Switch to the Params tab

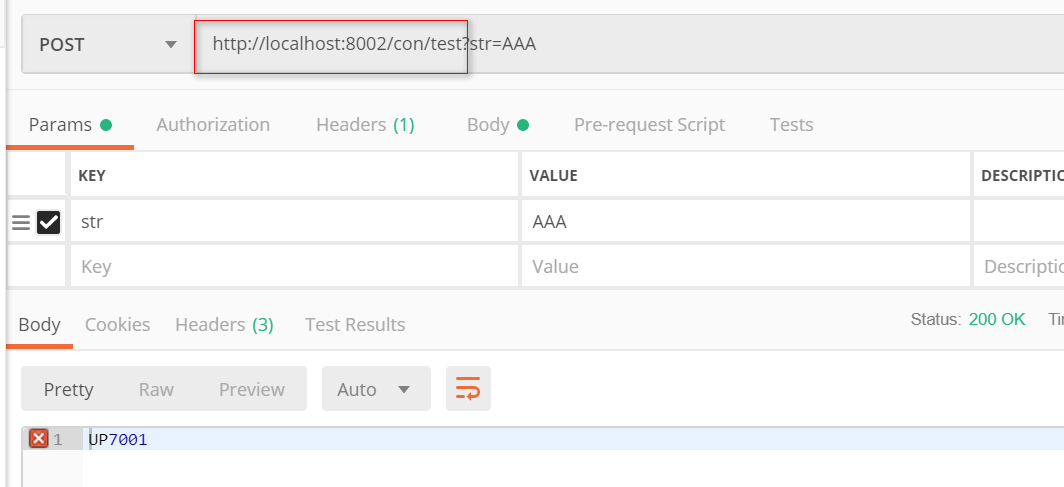click(70, 125)
